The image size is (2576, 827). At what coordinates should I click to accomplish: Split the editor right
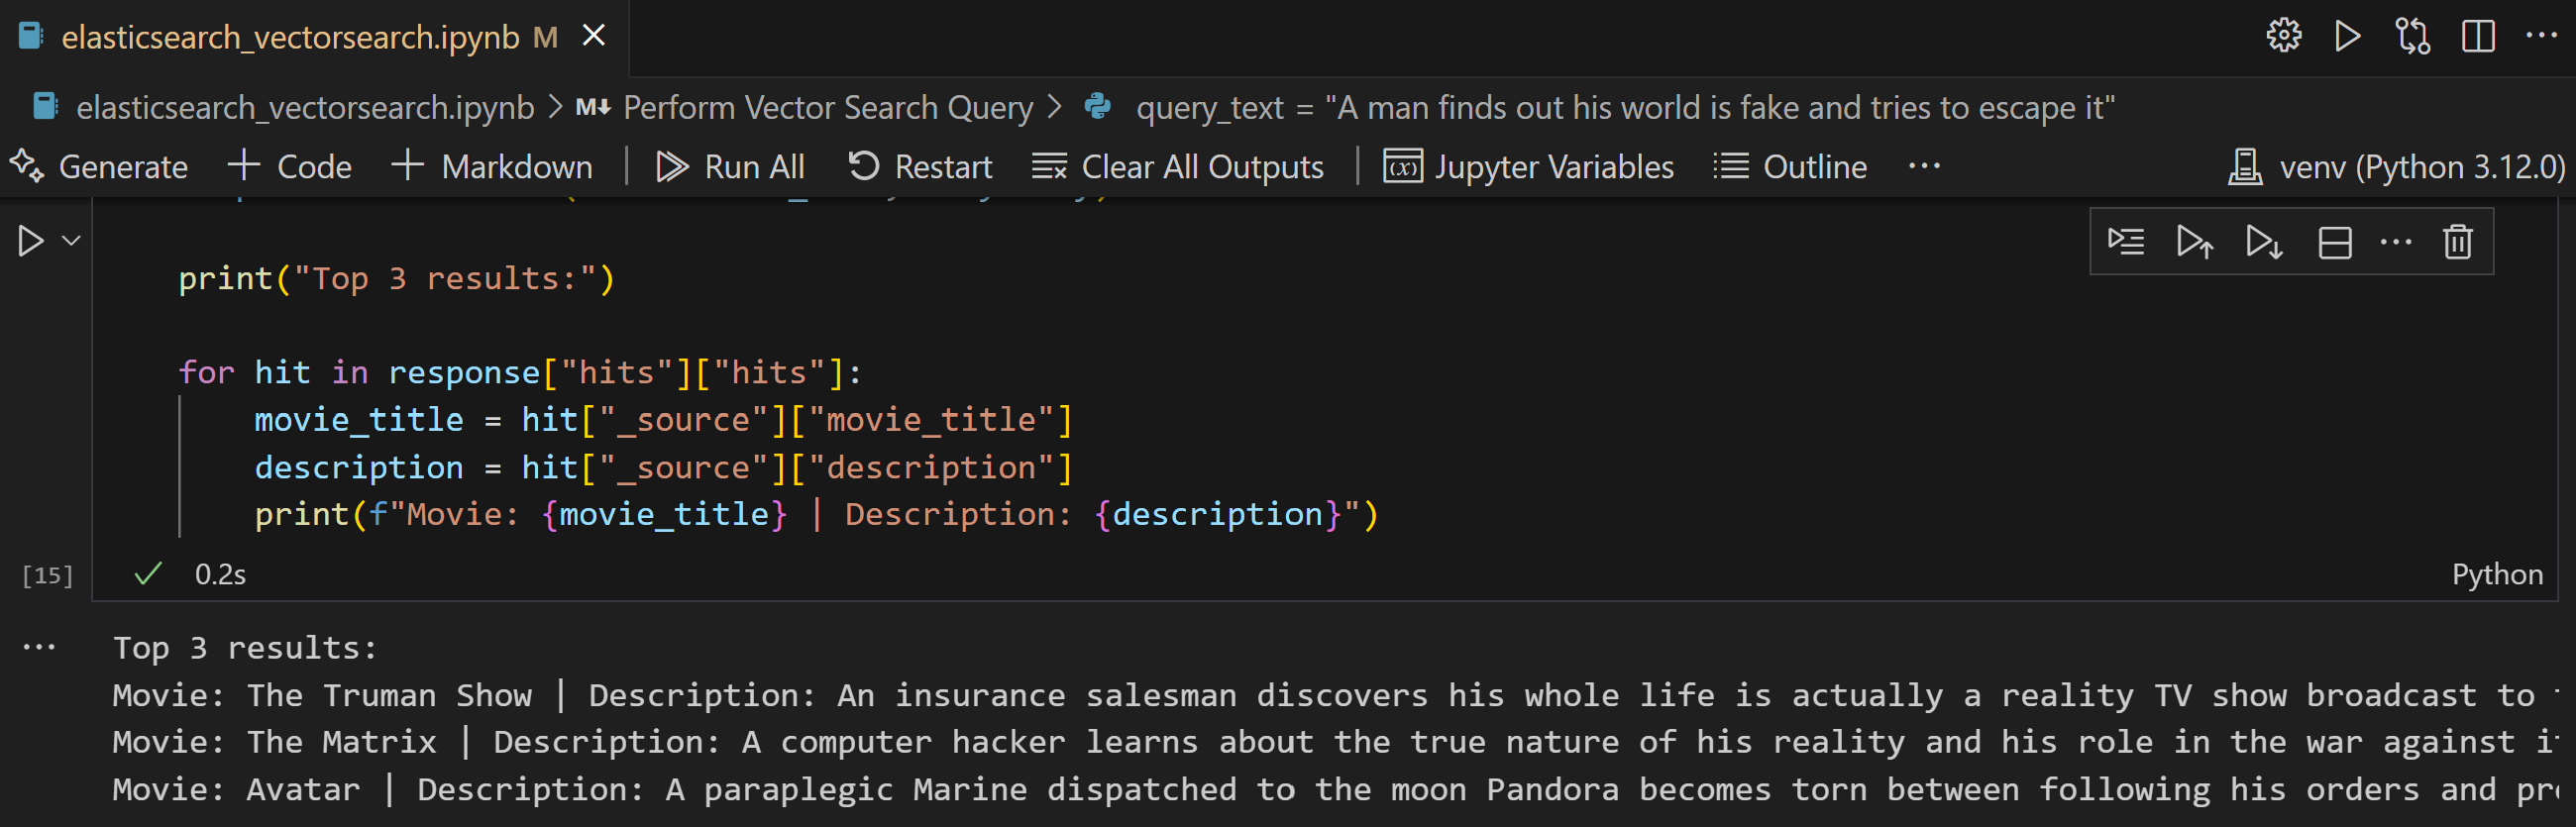(2478, 36)
